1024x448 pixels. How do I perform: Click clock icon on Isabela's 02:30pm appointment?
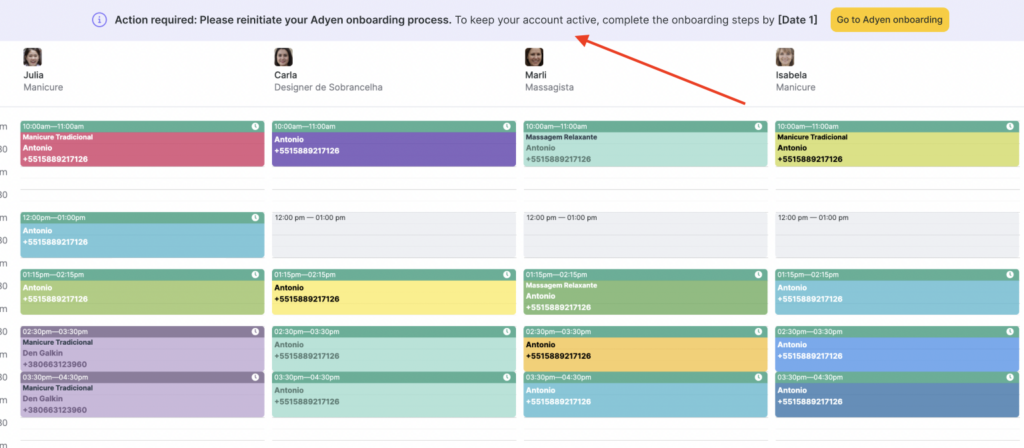(x=1010, y=331)
